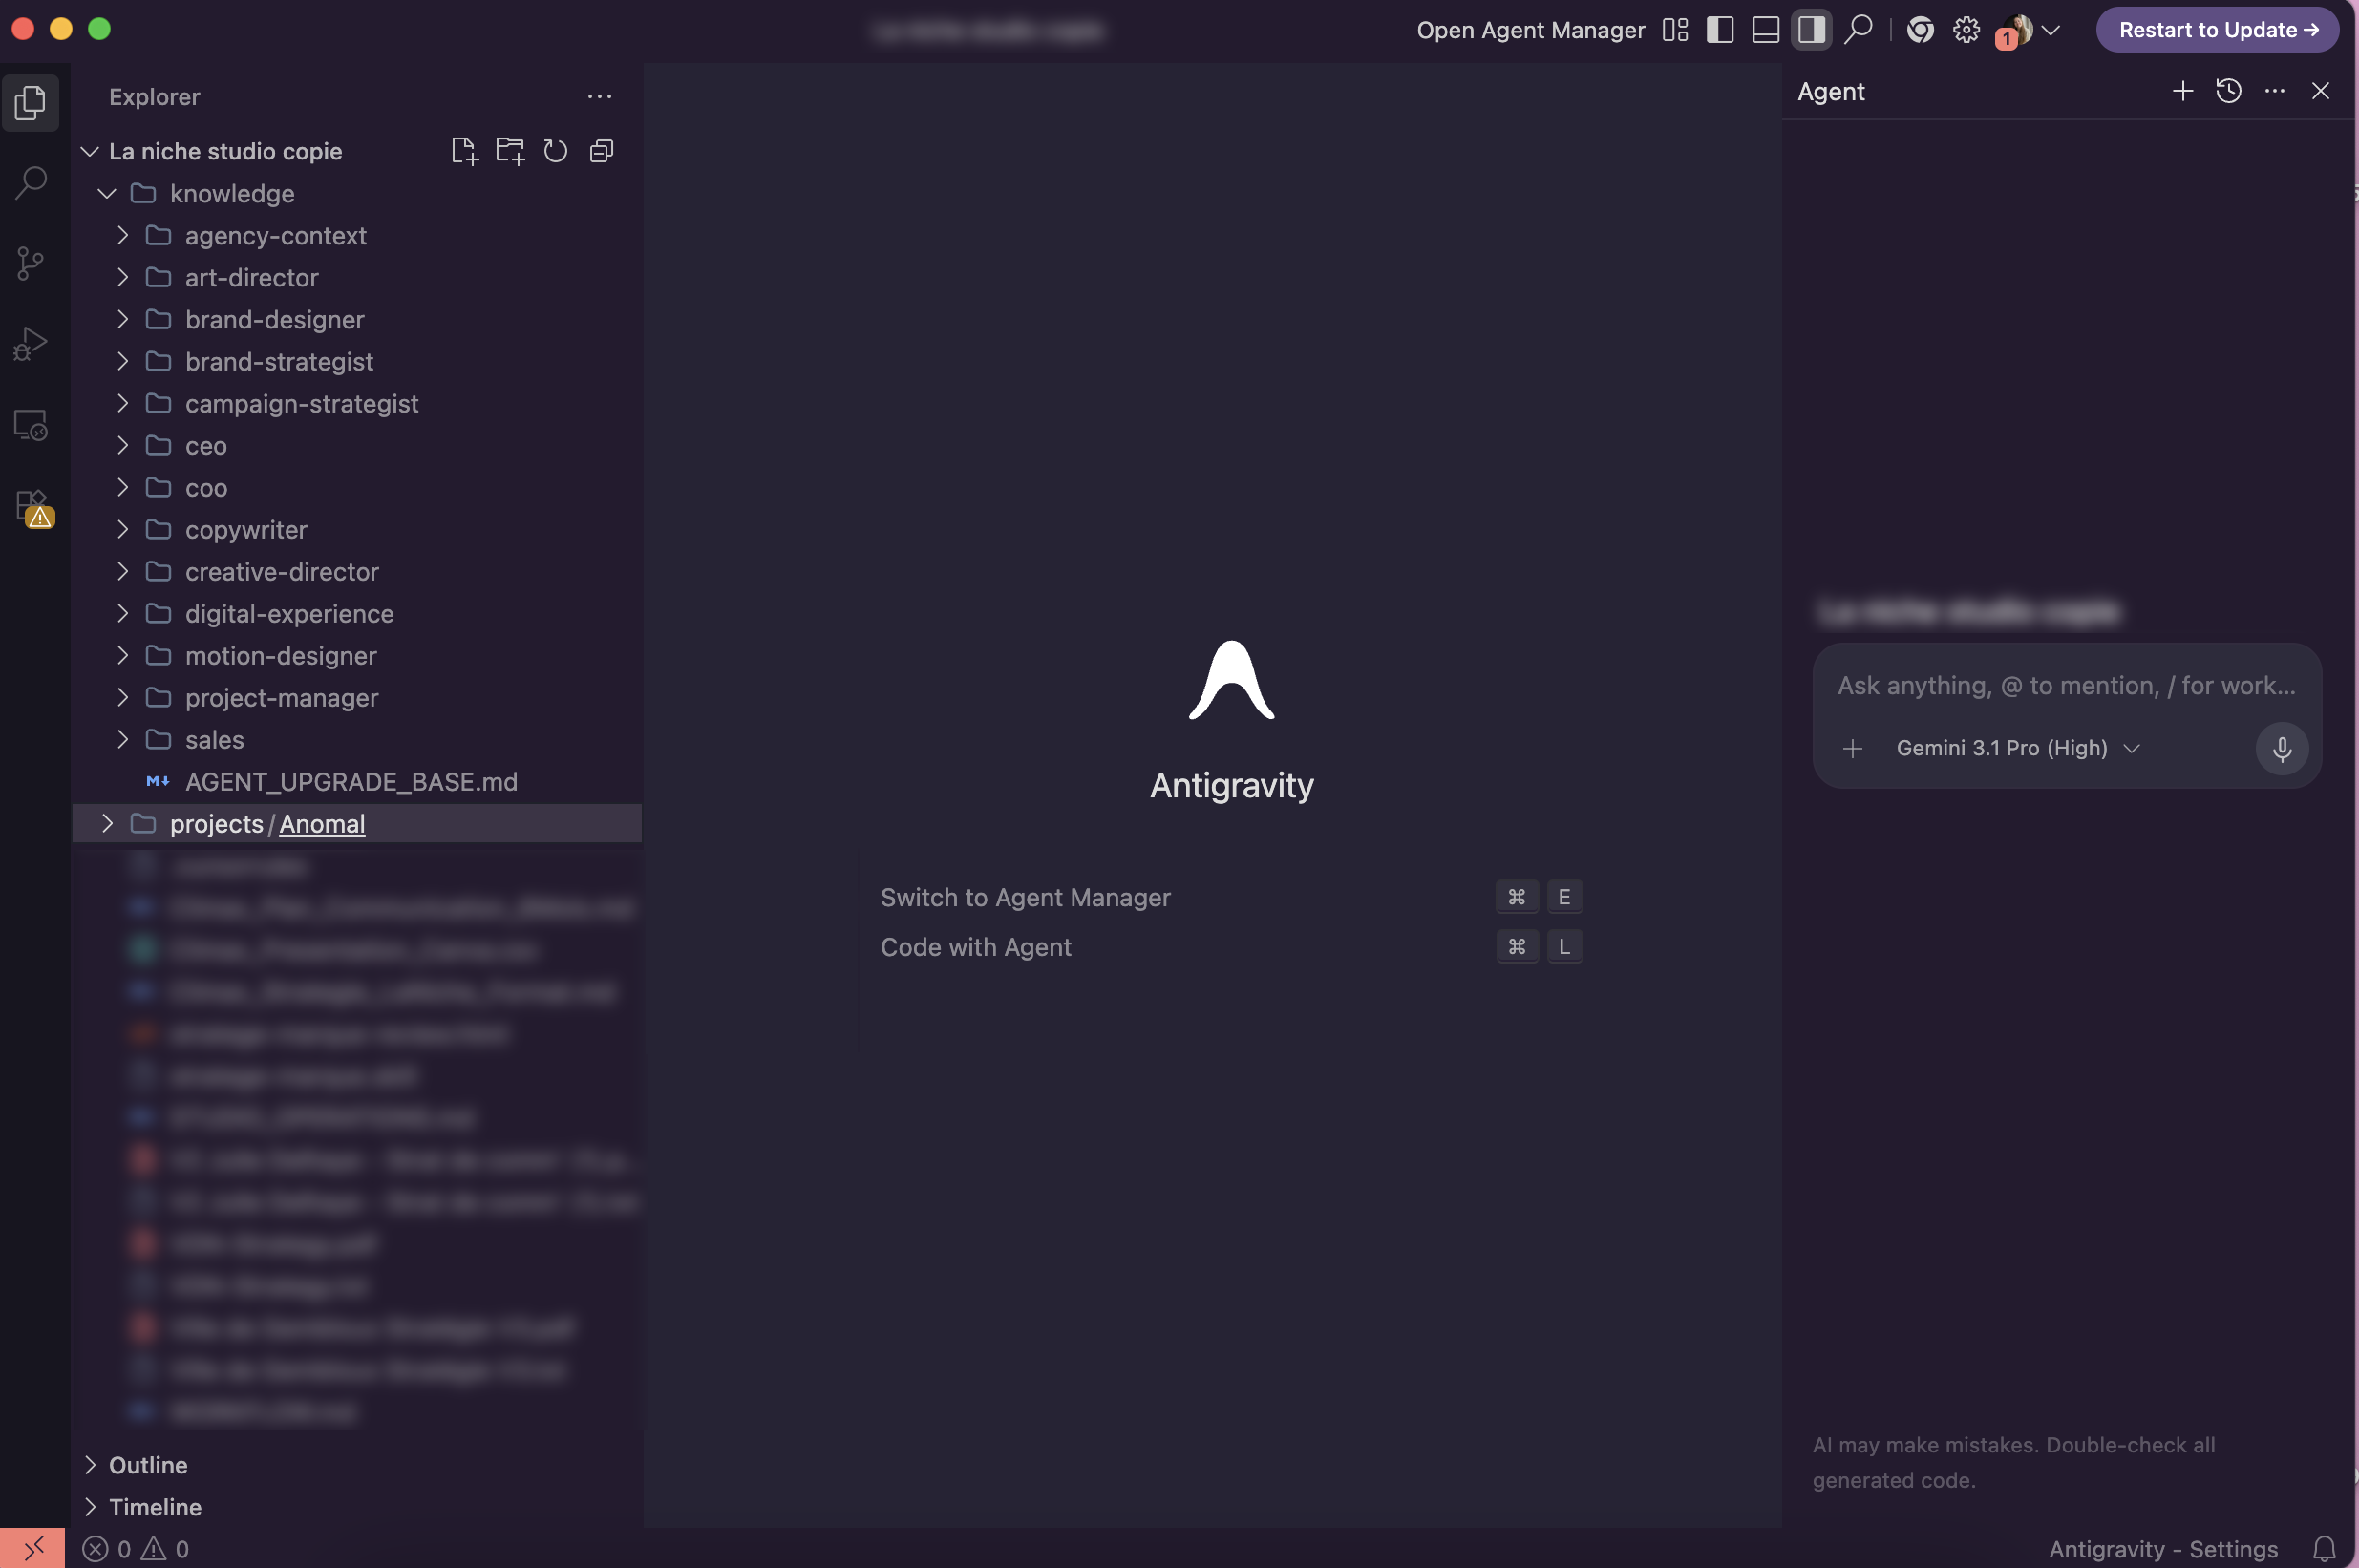Open Explorer views and more actions menu

click(x=599, y=97)
